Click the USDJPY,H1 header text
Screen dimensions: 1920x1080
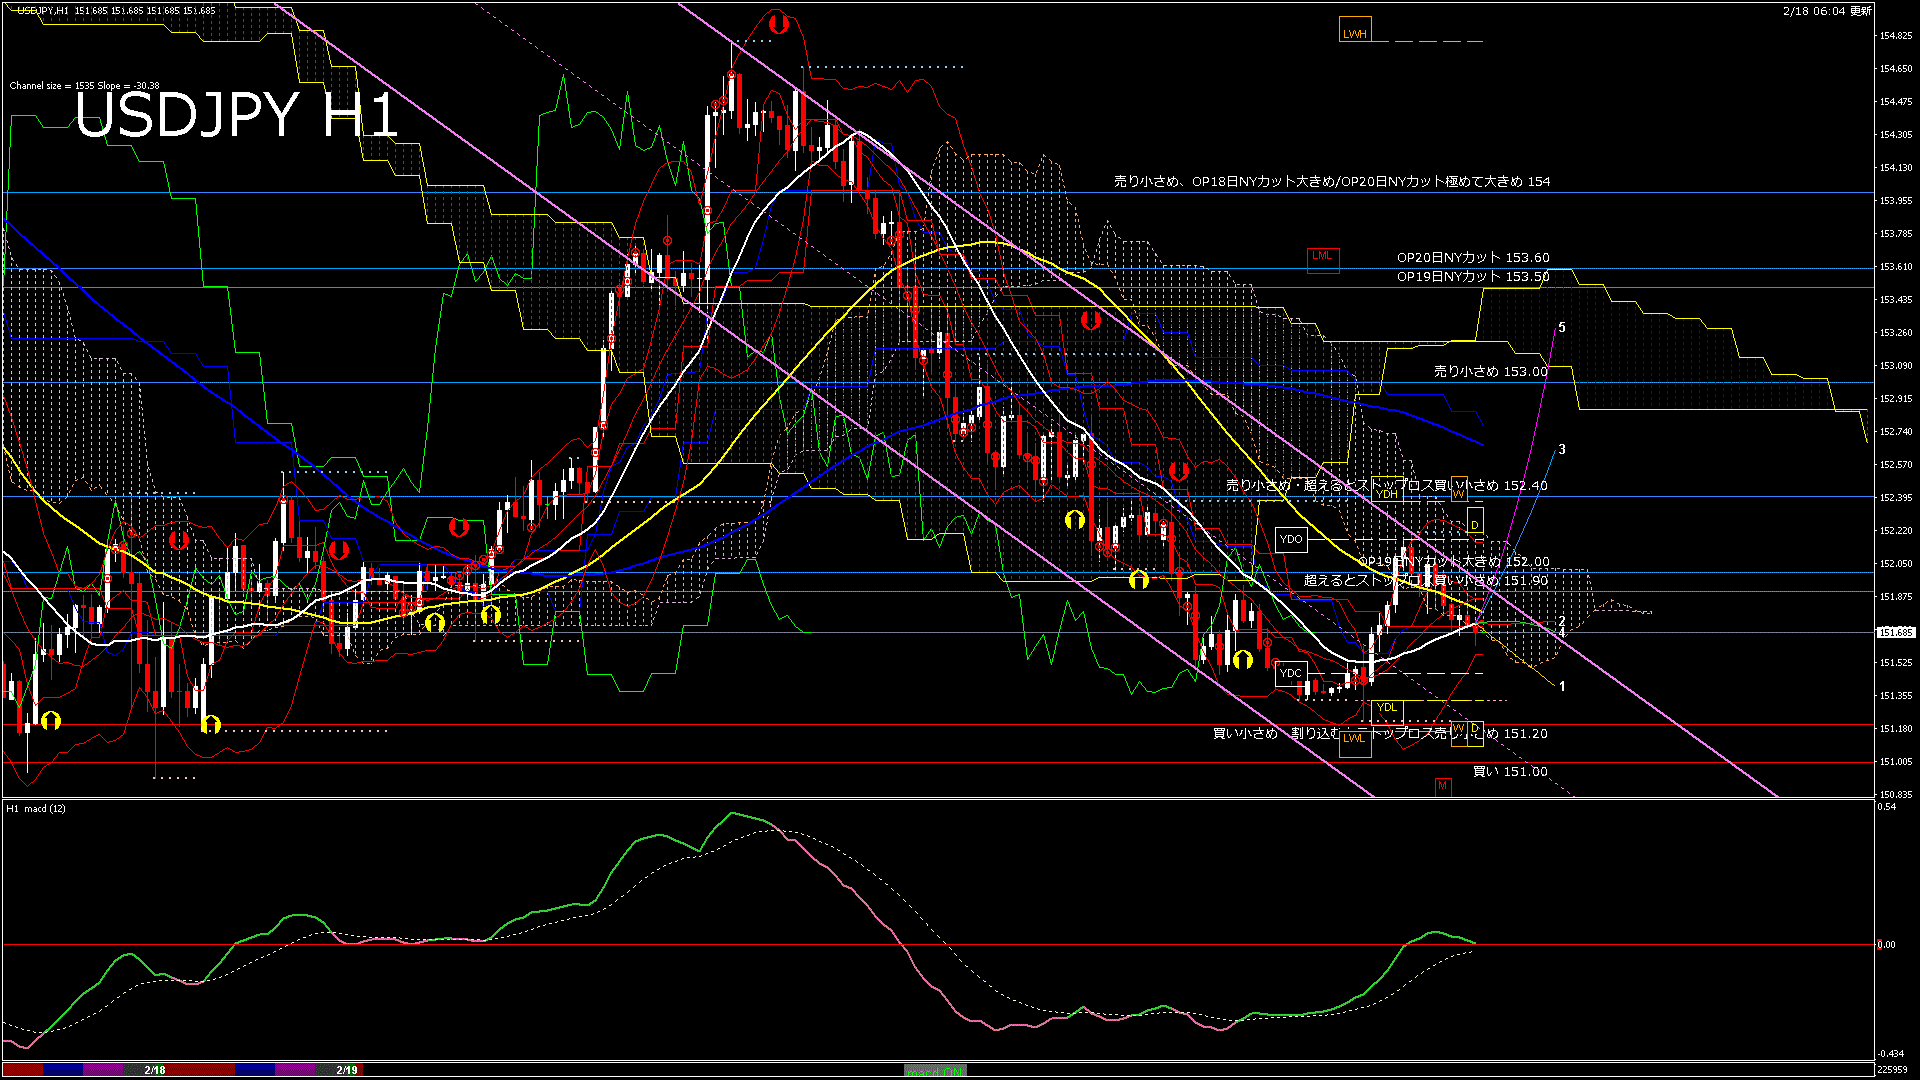[x=43, y=11]
